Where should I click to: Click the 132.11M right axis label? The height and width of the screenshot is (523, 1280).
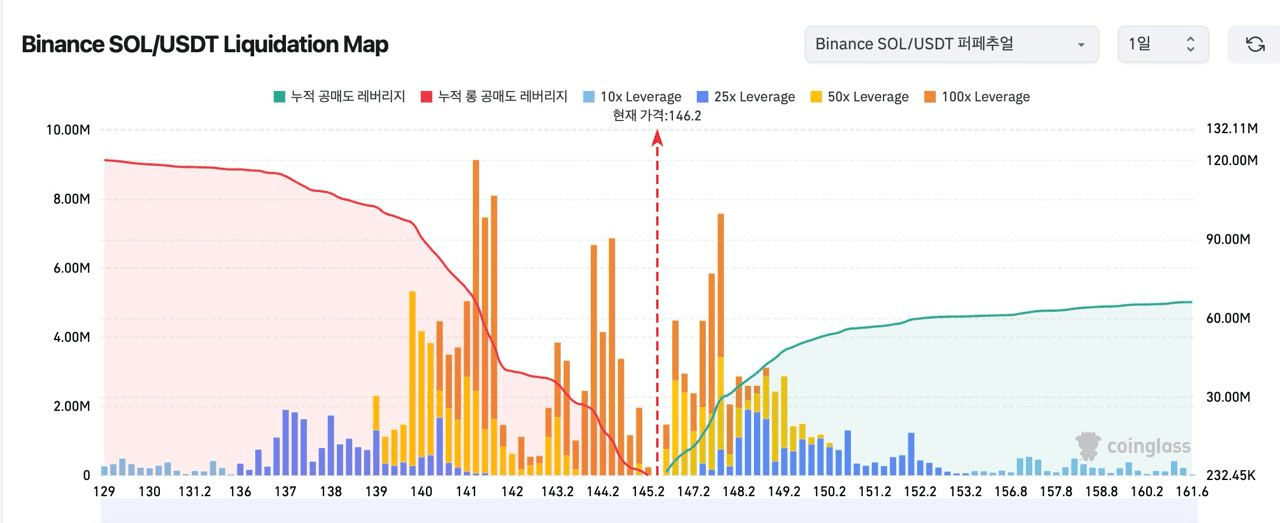[1231, 129]
